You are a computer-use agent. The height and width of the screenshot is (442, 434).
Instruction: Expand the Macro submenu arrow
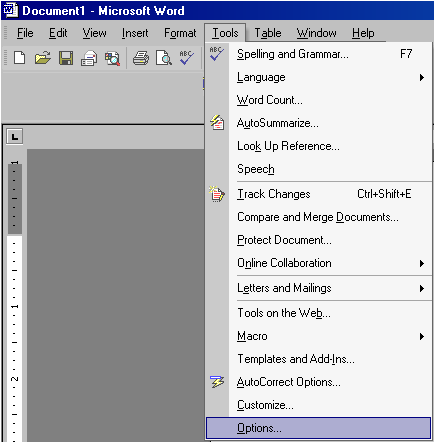tap(422, 336)
